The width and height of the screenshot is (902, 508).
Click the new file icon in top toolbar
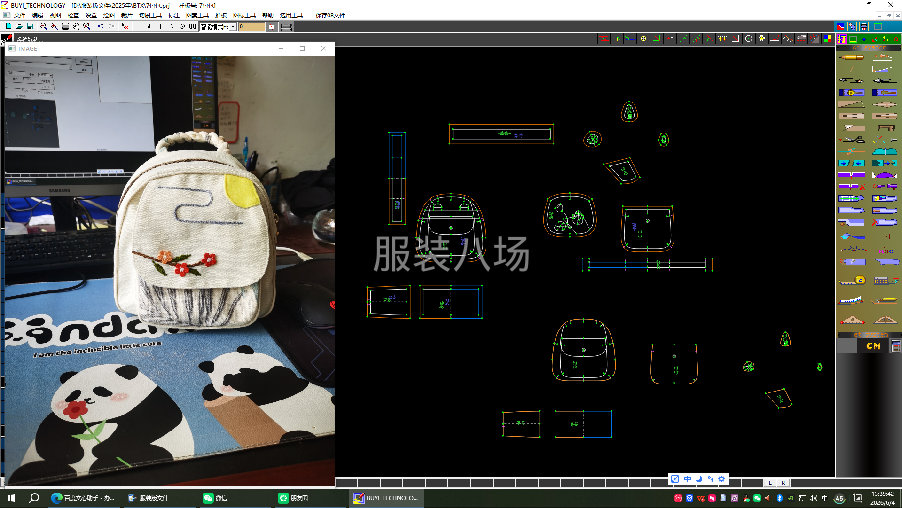(9, 26)
